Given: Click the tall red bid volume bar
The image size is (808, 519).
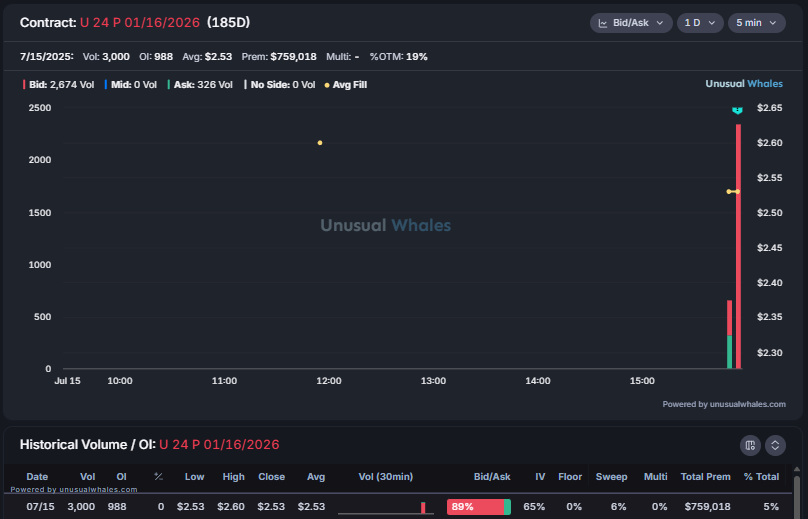Looking at the screenshot, I should pos(738,246).
